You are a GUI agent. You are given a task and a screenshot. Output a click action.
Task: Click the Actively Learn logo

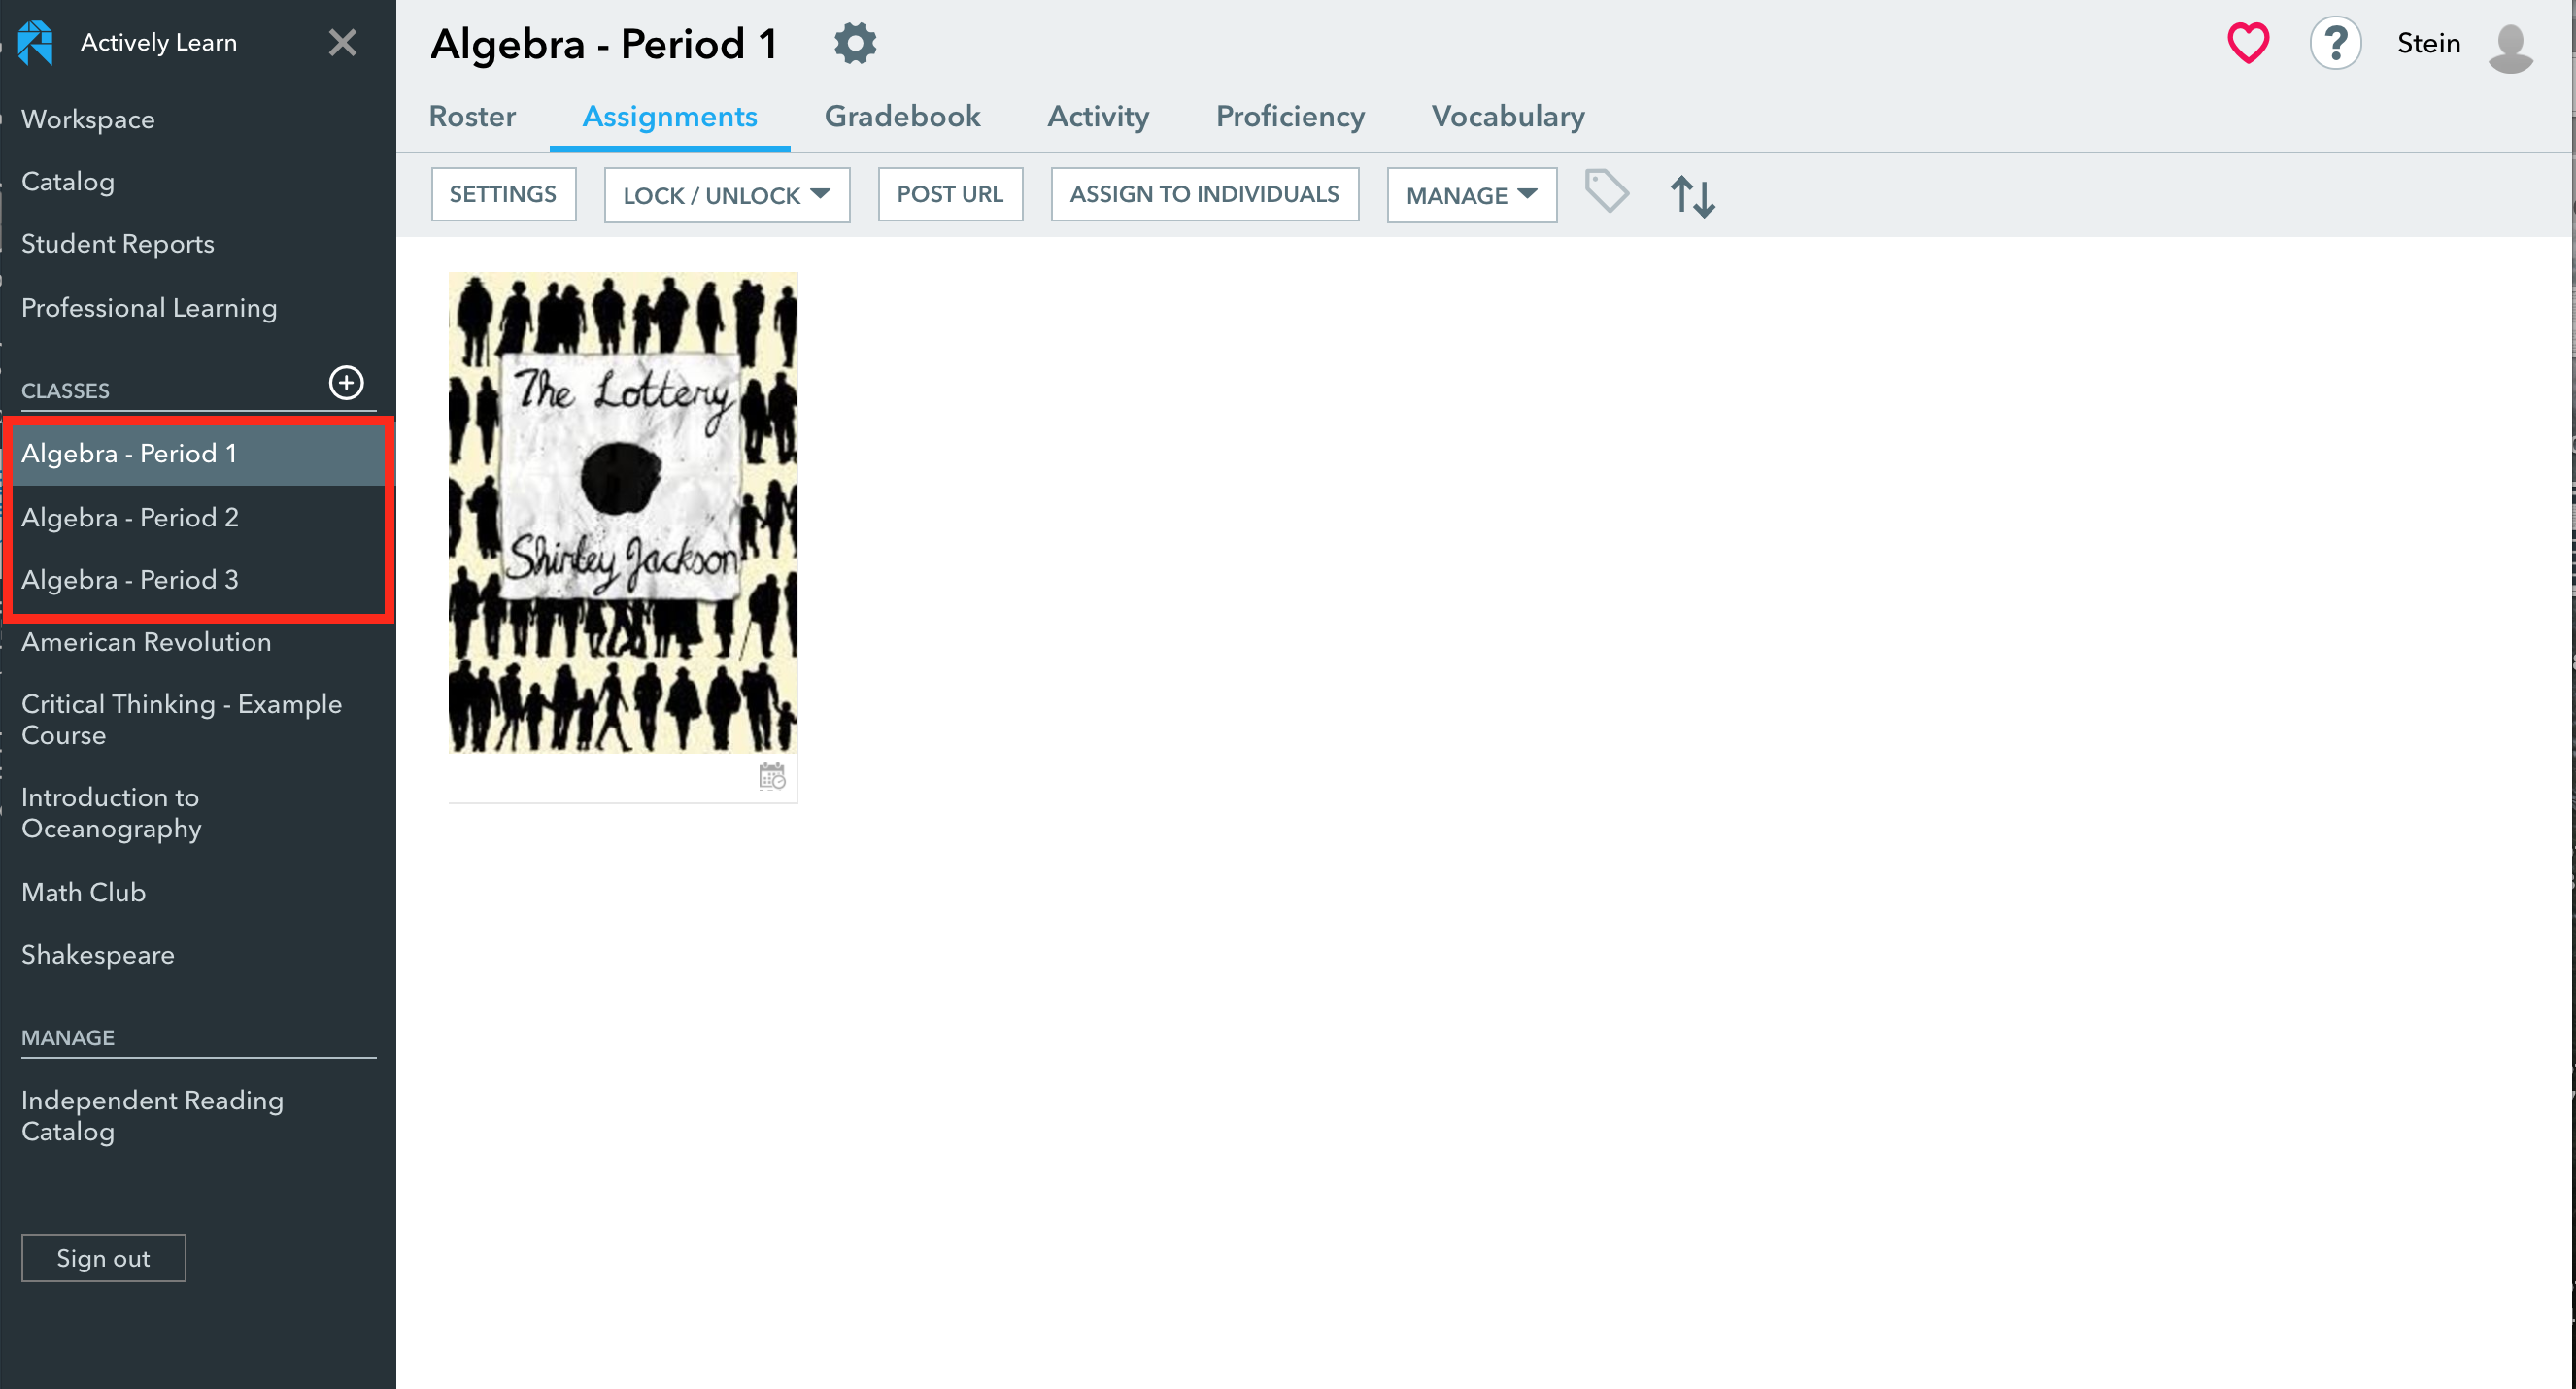pos(35,42)
